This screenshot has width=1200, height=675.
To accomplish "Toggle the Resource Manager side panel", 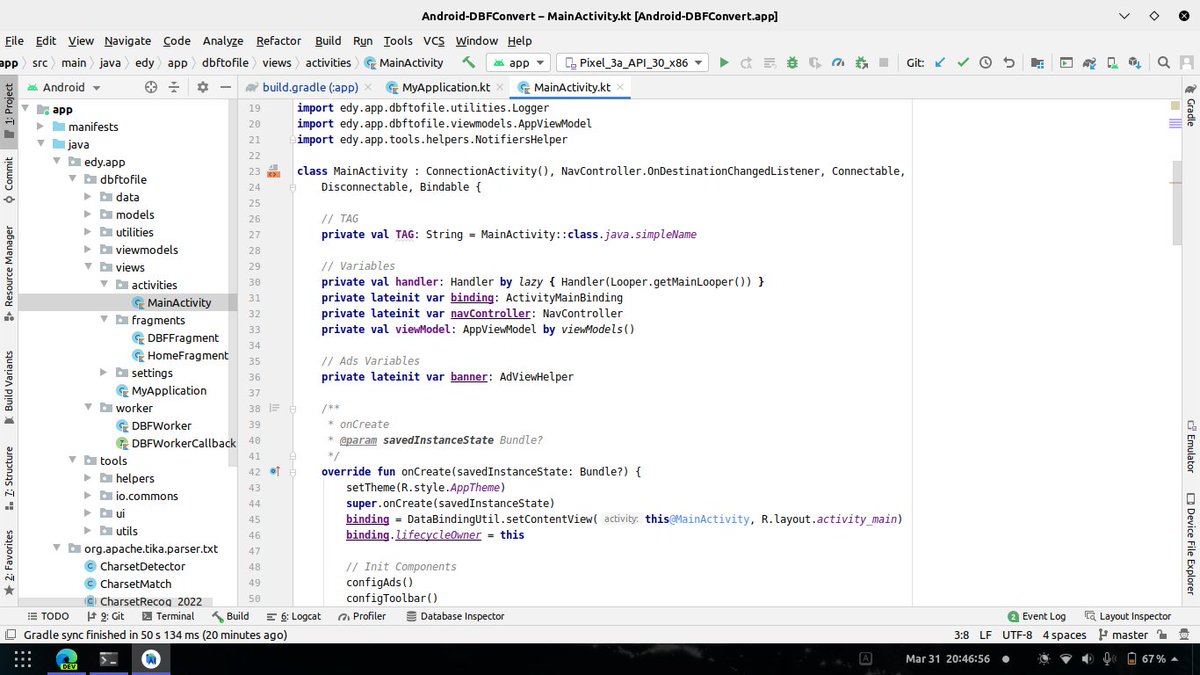I will pyautogui.click(x=9, y=272).
